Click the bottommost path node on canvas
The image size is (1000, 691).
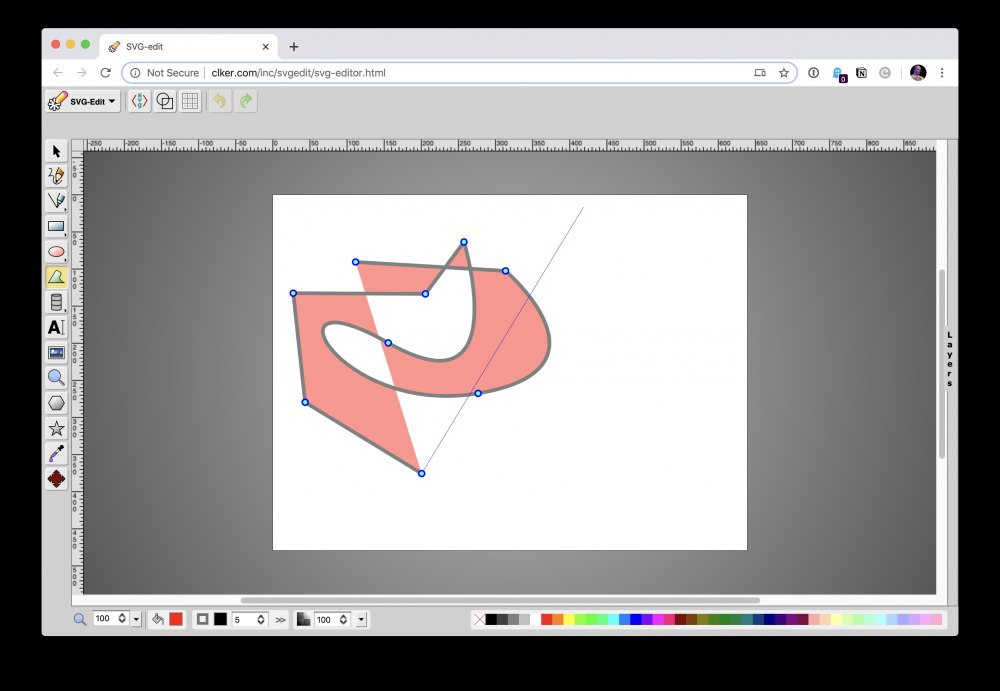point(422,473)
